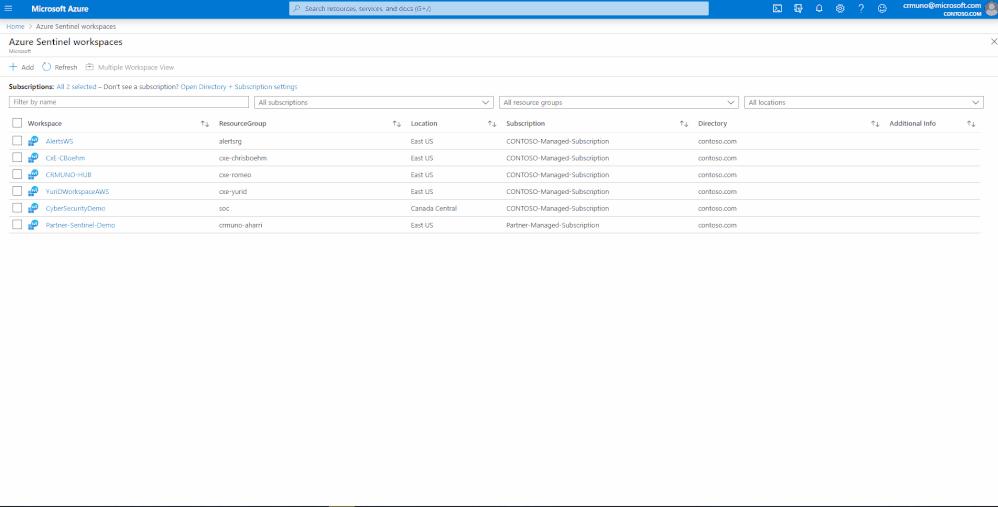The height and width of the screenshot is (507, 998).
Task: Go to Home breadcrumb
Action: (x=15, y=27)
